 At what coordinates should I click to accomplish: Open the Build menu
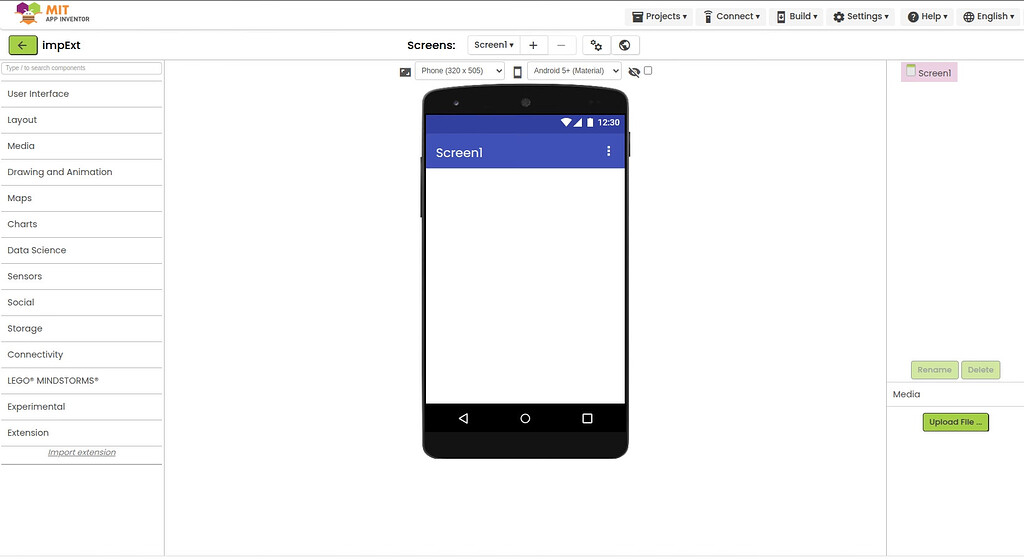(x=797, y=16)
